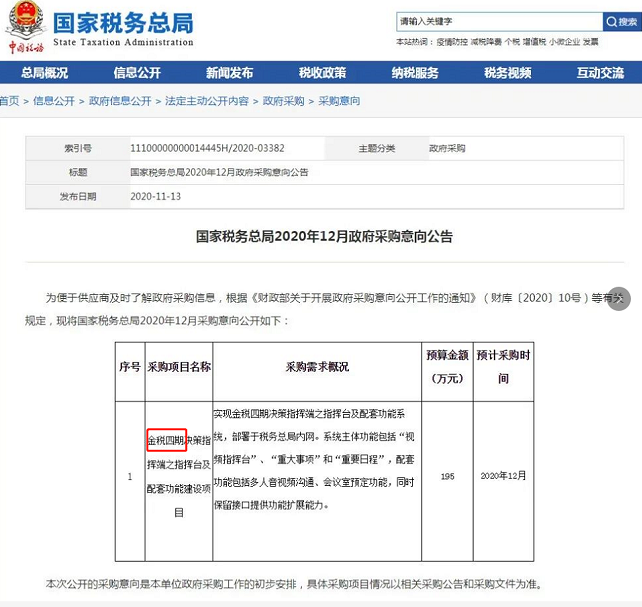Focus the 请输入关键字 search field
The width and height of the screenshot is (642, 607).
click(500, 22)
